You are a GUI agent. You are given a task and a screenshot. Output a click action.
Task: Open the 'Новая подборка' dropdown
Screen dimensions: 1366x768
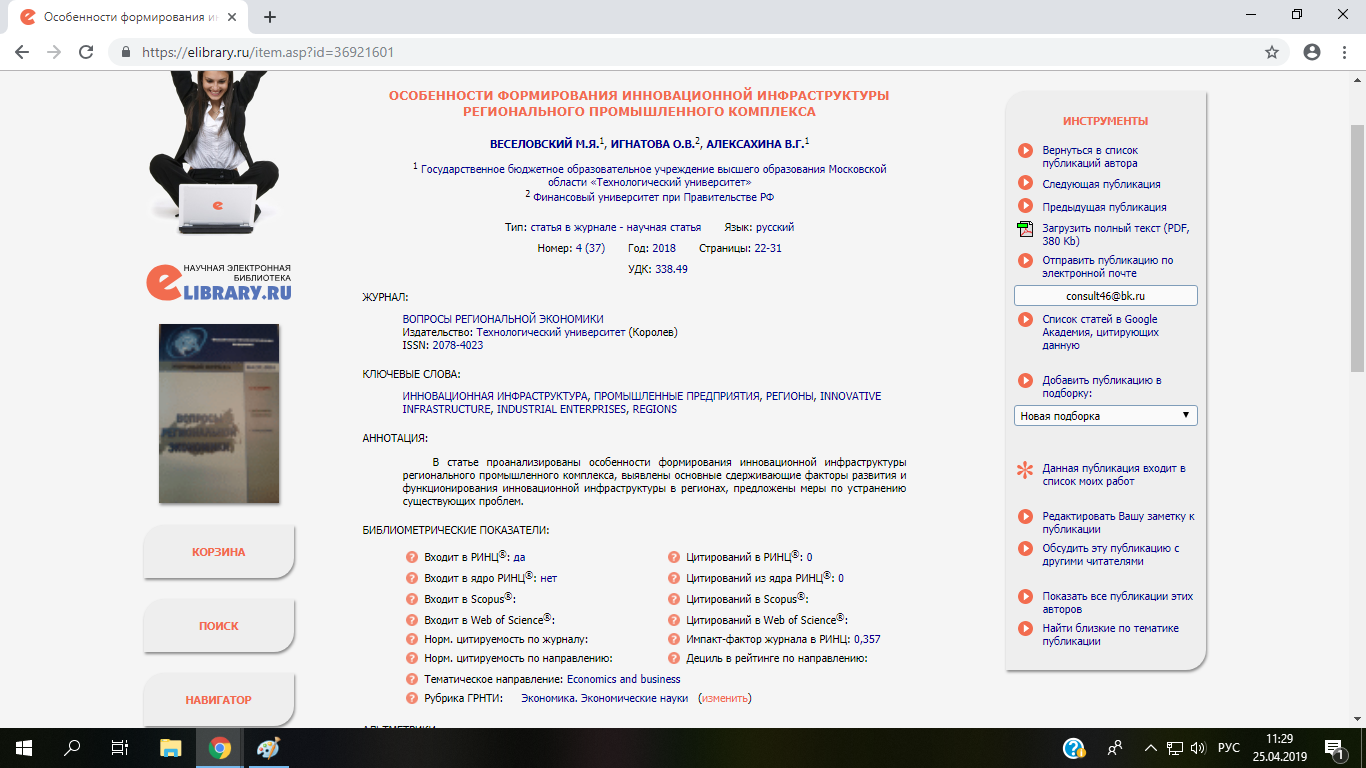pyautogui.click(x=1105, y=416)
